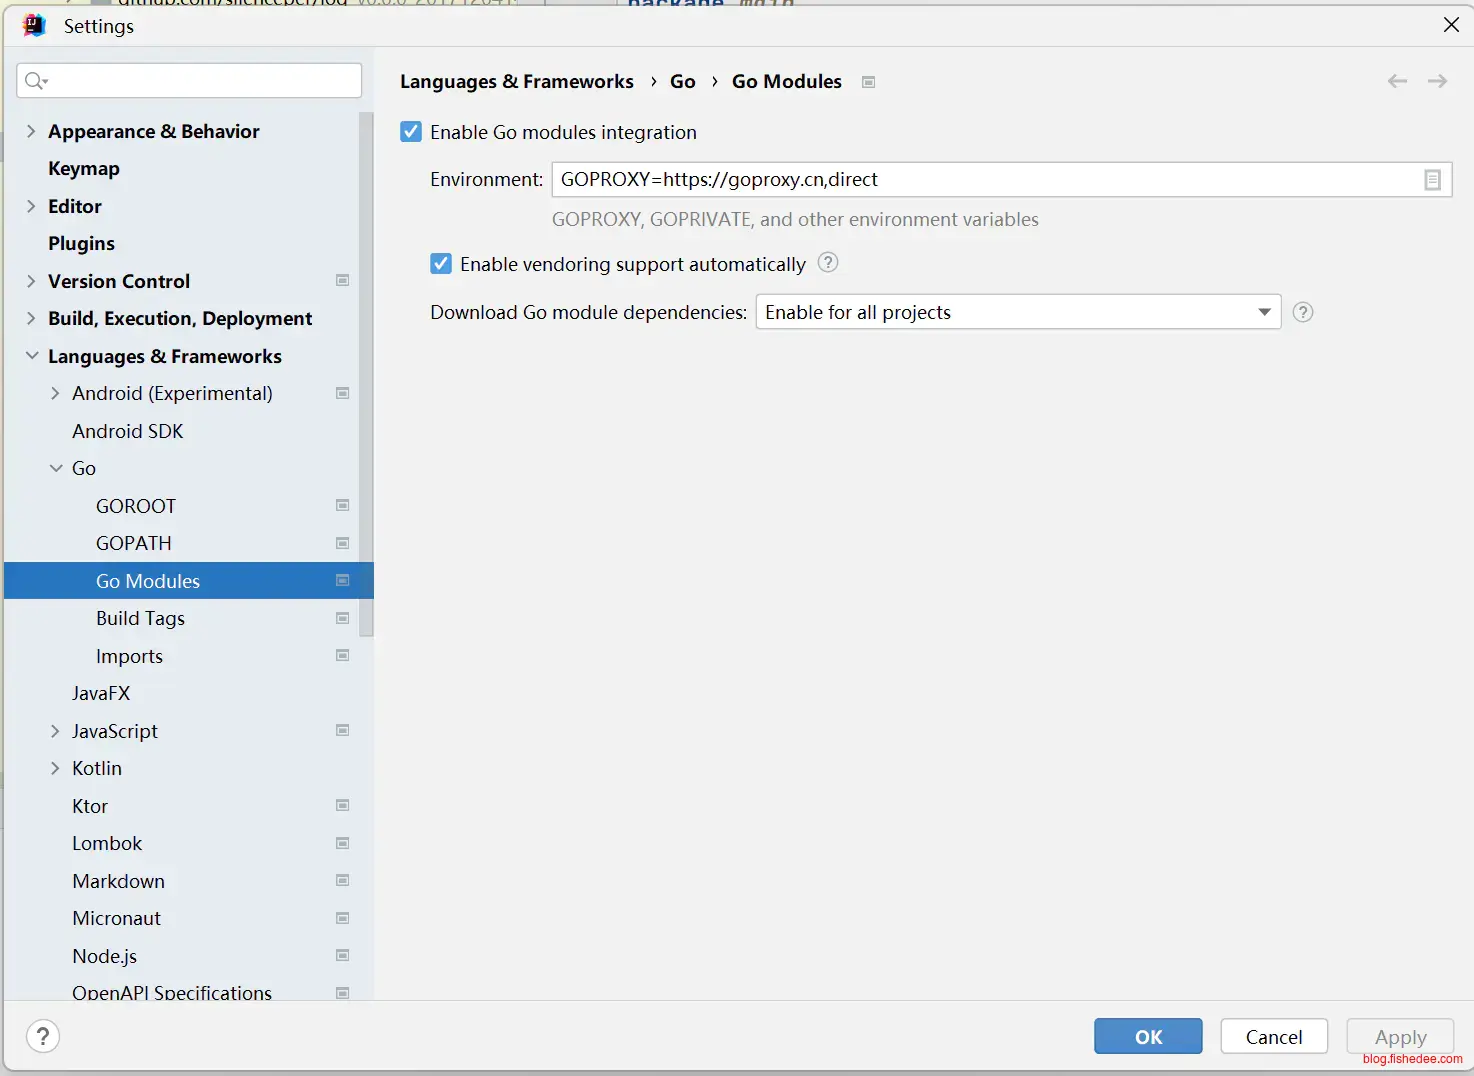Open Download Go module dependencies dropdown
The image size is (1474, 1076).
point(1017,312)
